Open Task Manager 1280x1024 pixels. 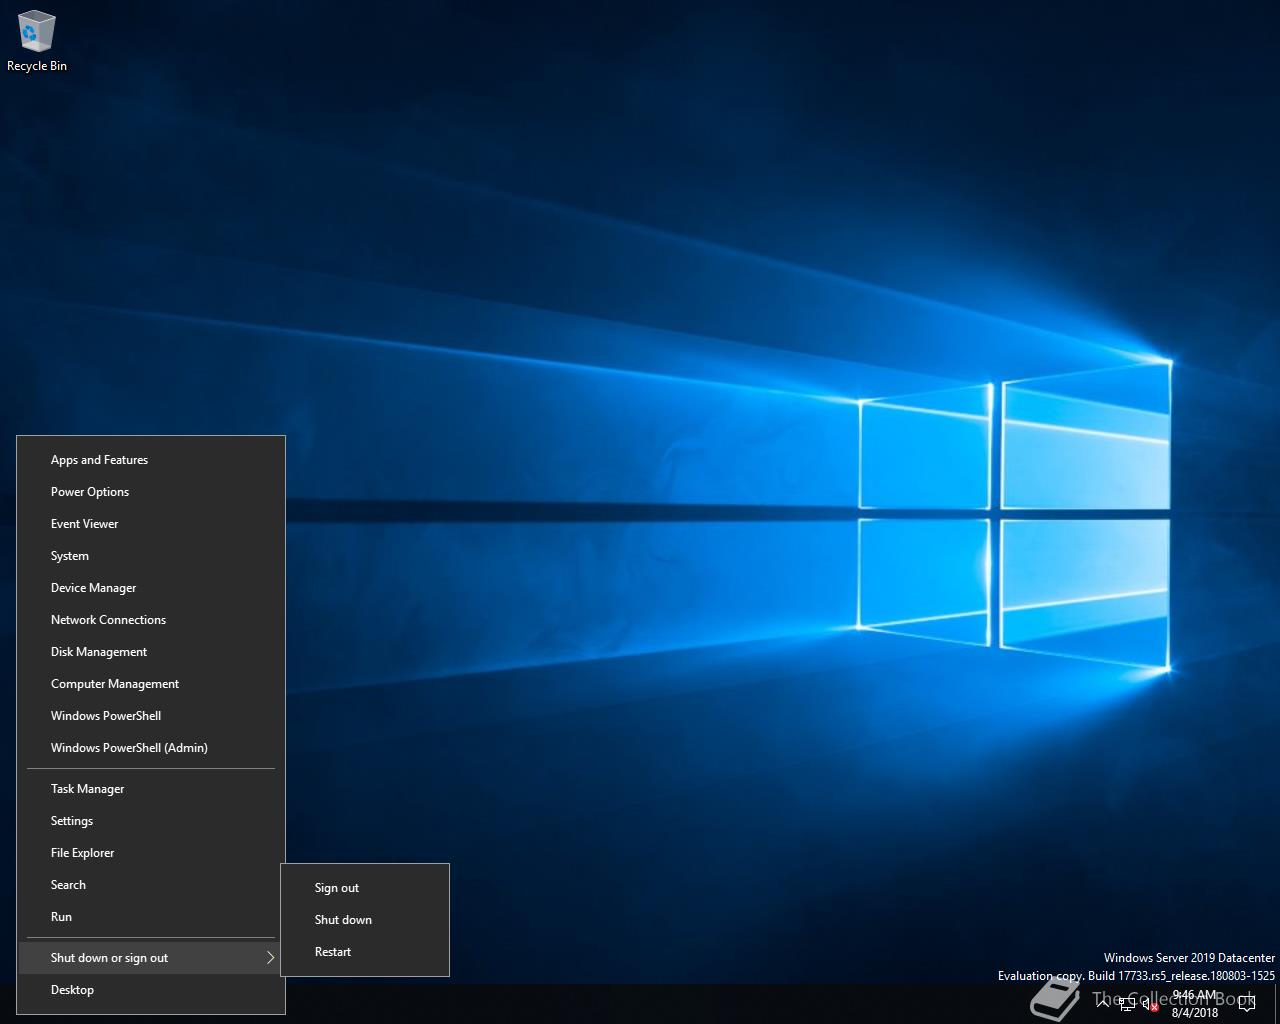point(151,789)
